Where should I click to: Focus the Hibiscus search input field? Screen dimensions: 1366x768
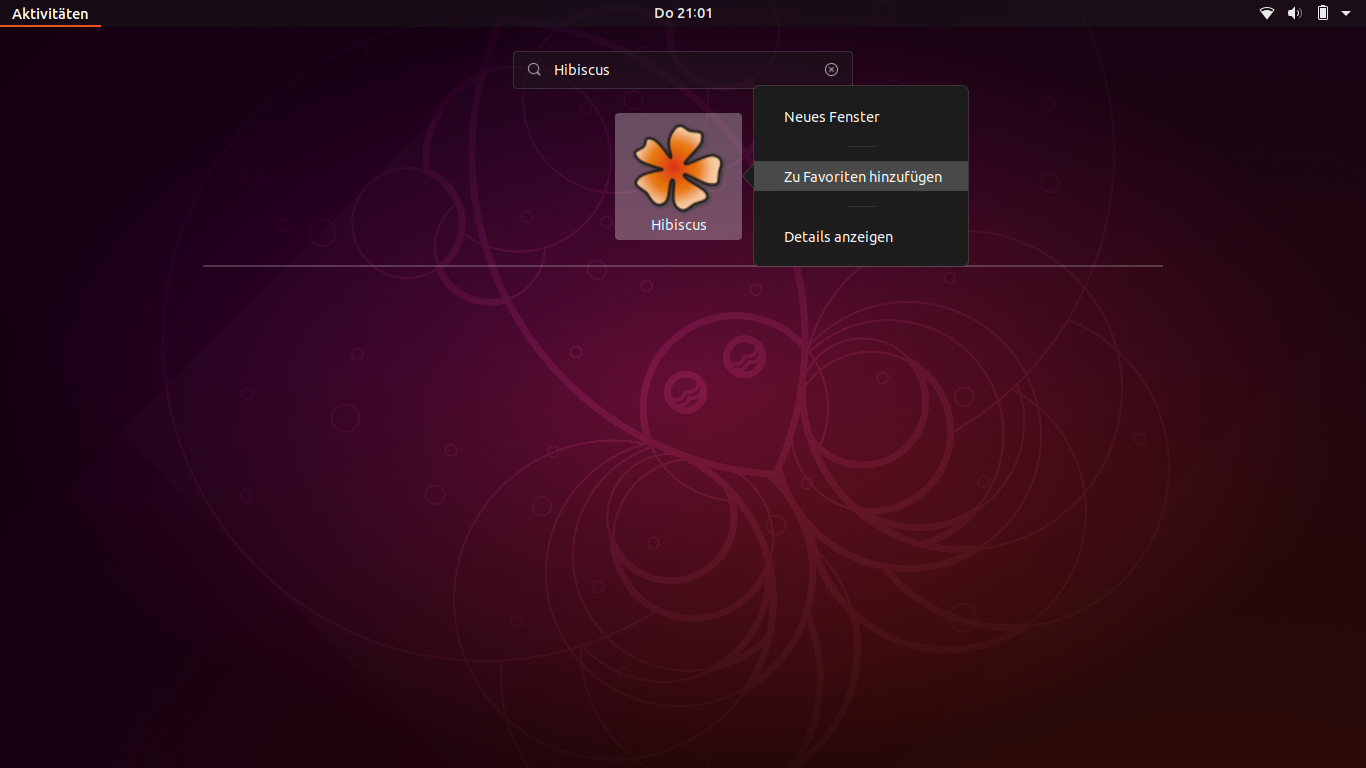click(683, 70)
